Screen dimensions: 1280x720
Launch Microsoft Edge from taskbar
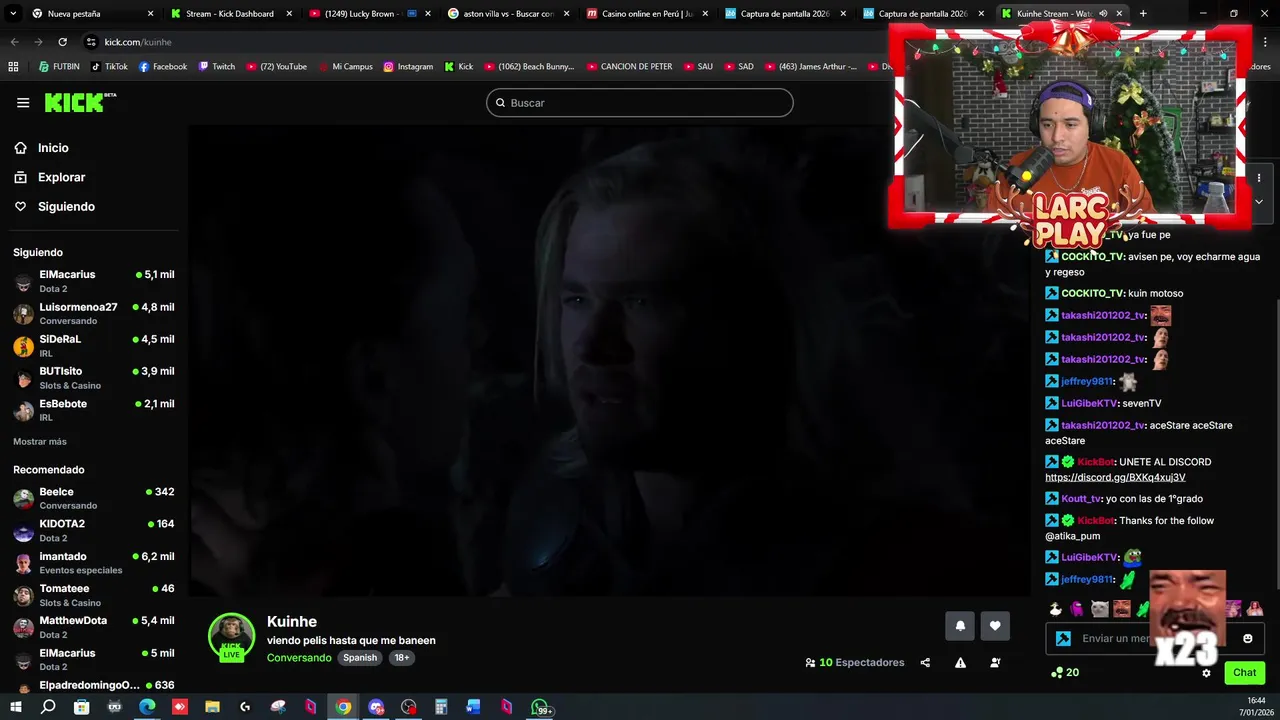[147, 707]
